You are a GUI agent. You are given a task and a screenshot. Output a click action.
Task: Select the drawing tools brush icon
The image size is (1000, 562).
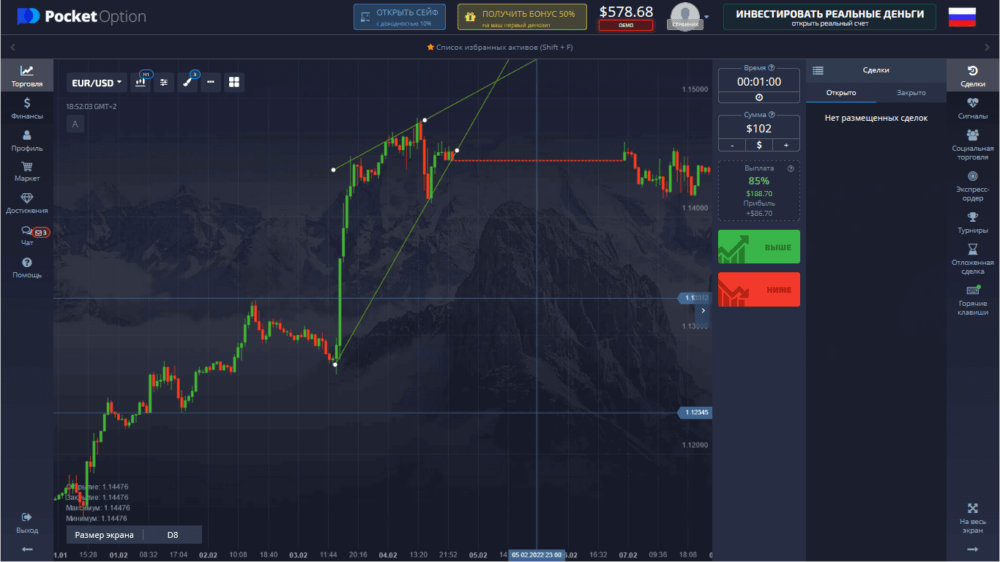click(187, 83)
